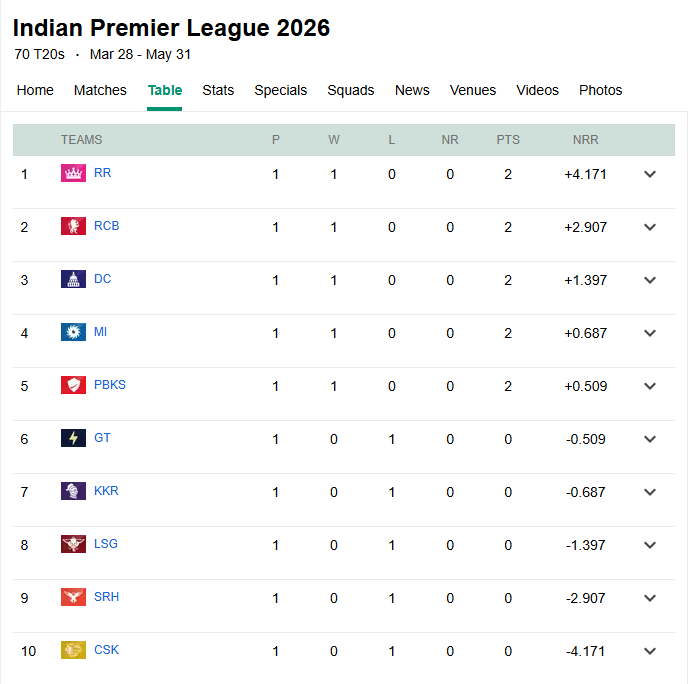Click the KKR team logo icon
Image resolution: width=688 pixels, height=684 pixels.
tap(73, 491)
